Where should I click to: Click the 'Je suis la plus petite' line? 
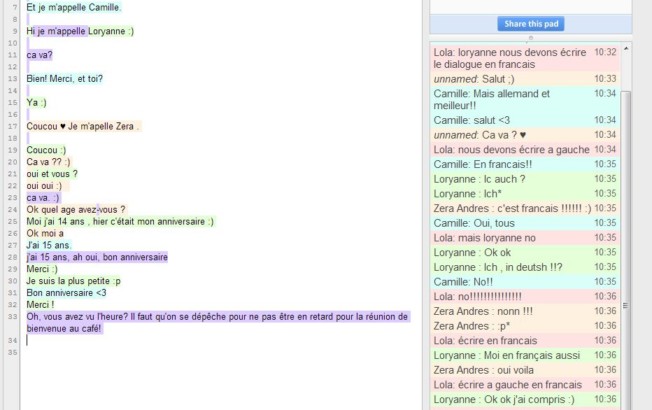coord(73,281)
